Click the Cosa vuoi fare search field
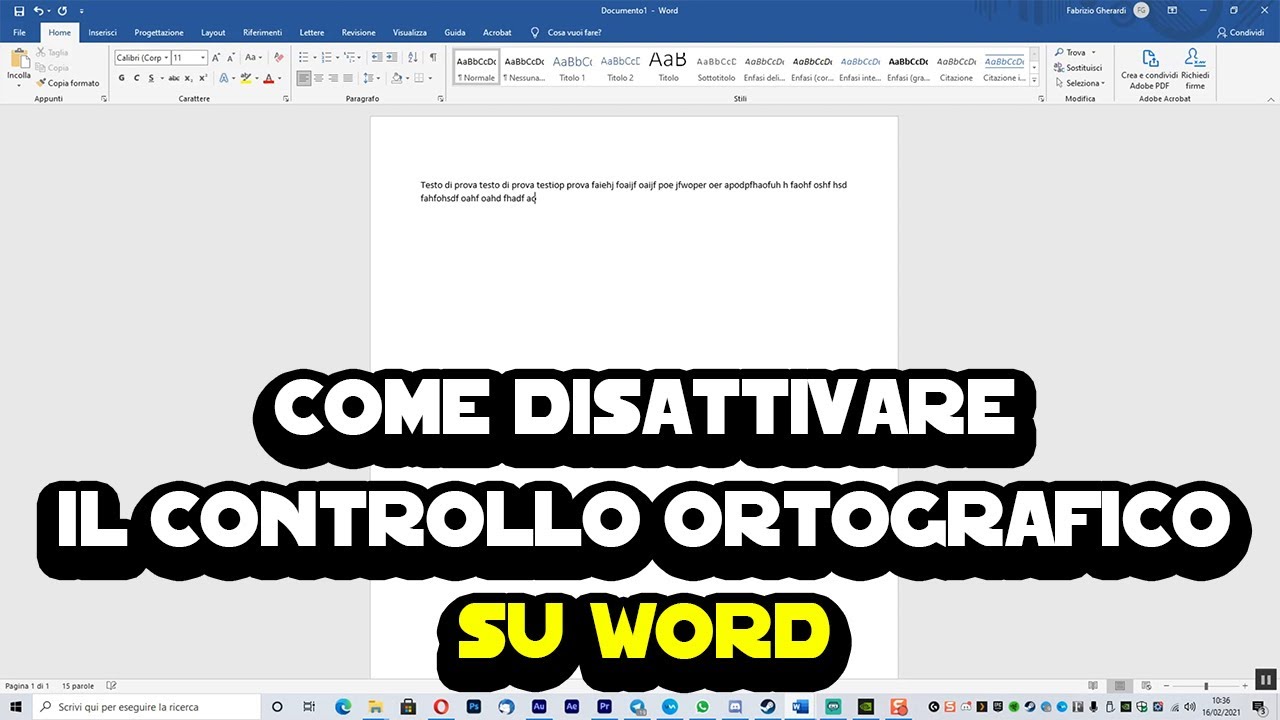This screenshot has height=720, width=1280. [566, 32]
